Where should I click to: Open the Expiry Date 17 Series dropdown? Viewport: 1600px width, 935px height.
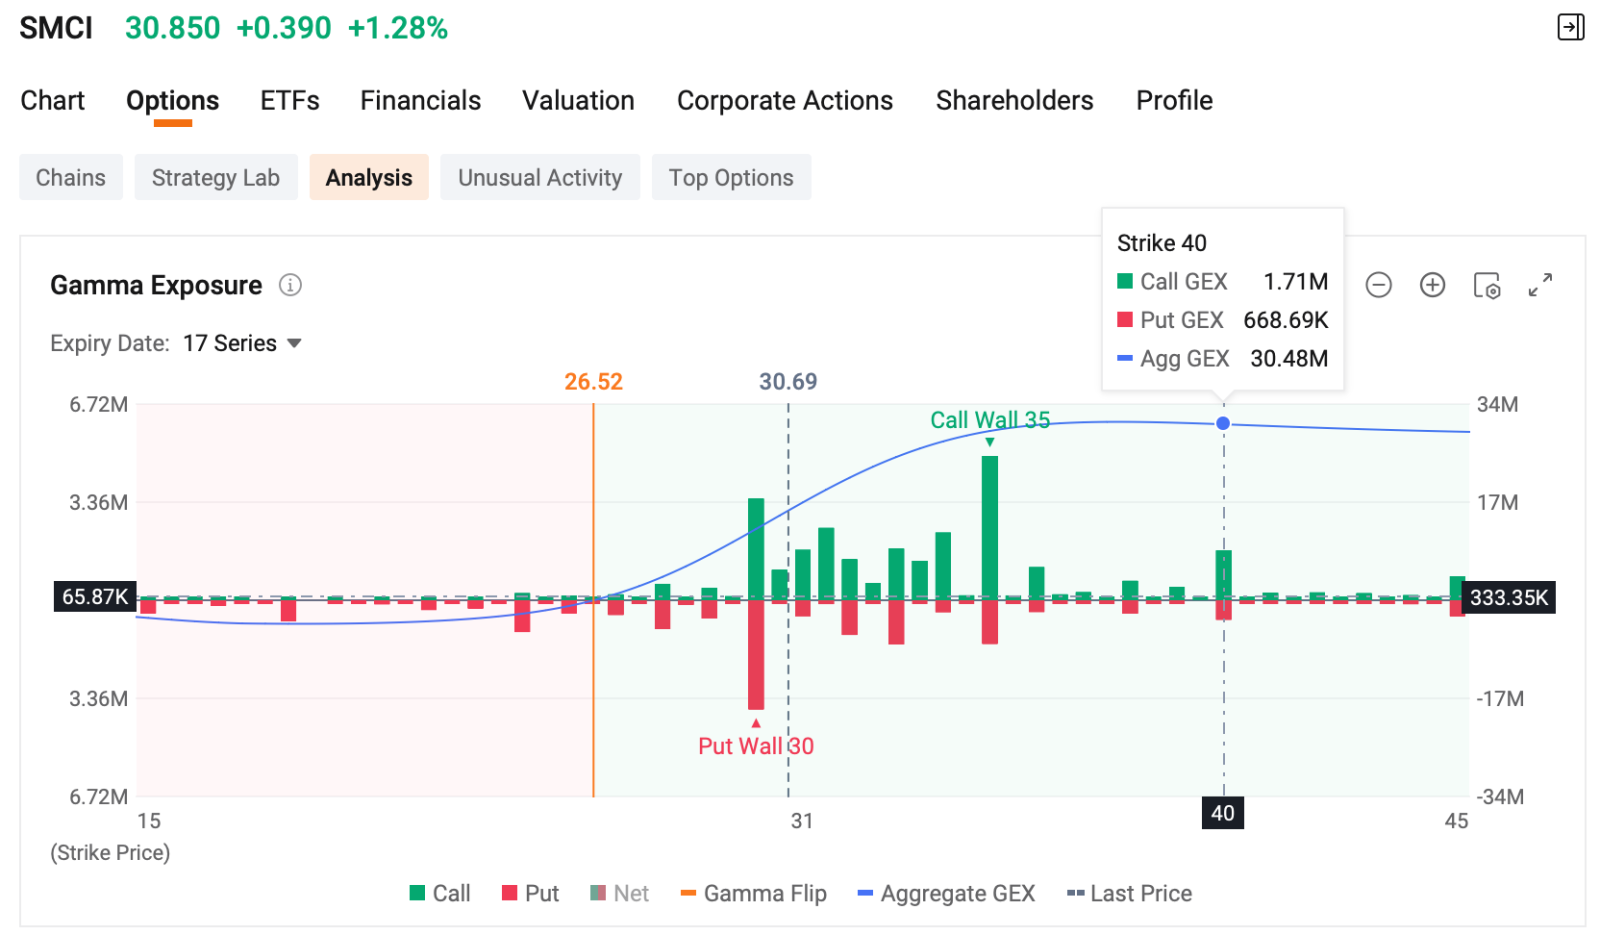pos(242,343)
